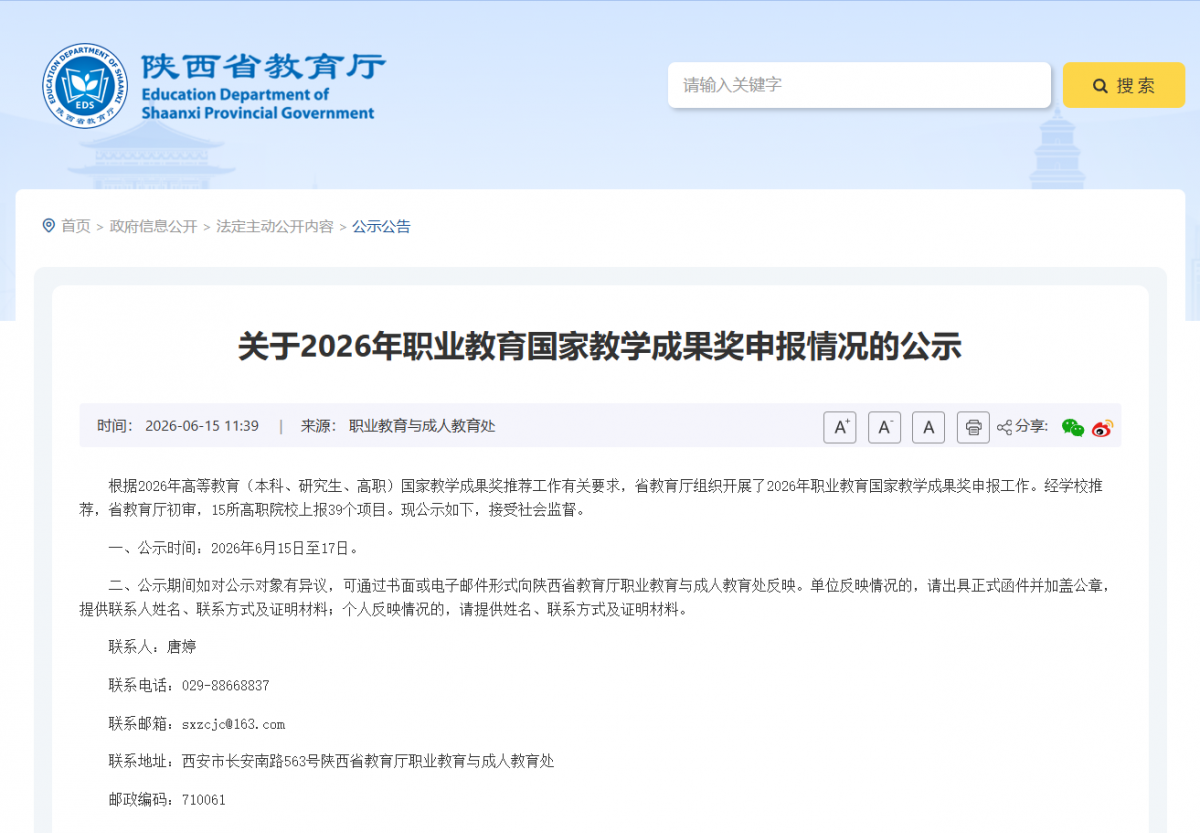
Task: Click the contact name 联系人：唐婷
Action: pos(152,647)
